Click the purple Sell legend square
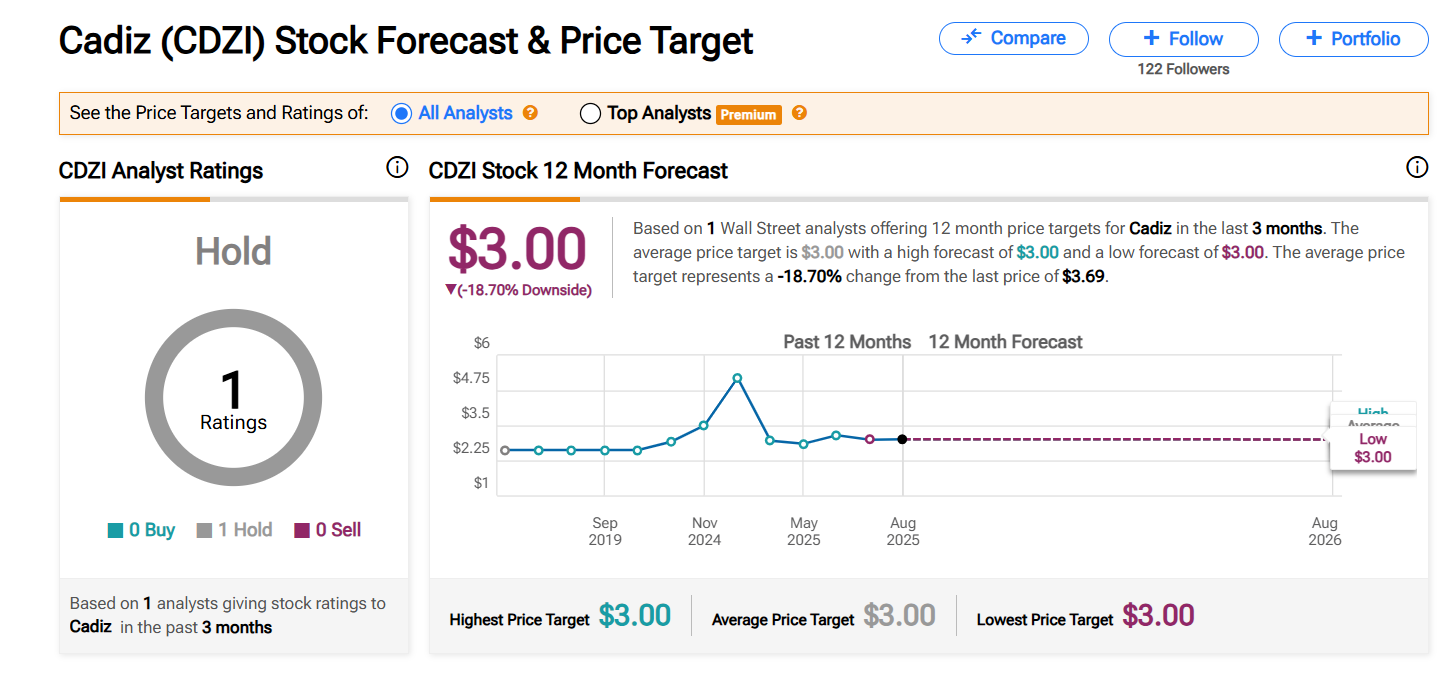This screenshot has width=1441, height=684. click(x=302, y=531)
